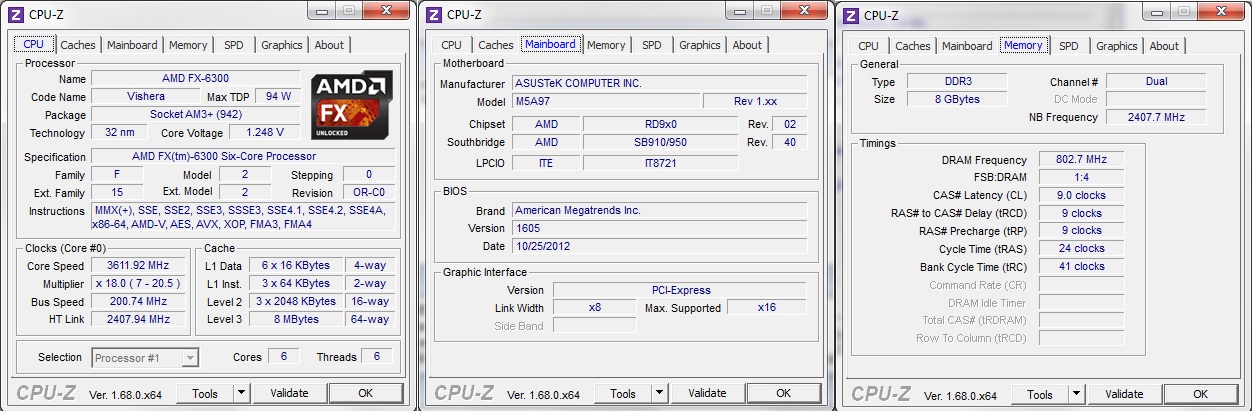This screenshot has width=1255, height=411.
Task: Click the DRAM Frequency 802.7 MHz value
Action: [x=1081, y=160]
